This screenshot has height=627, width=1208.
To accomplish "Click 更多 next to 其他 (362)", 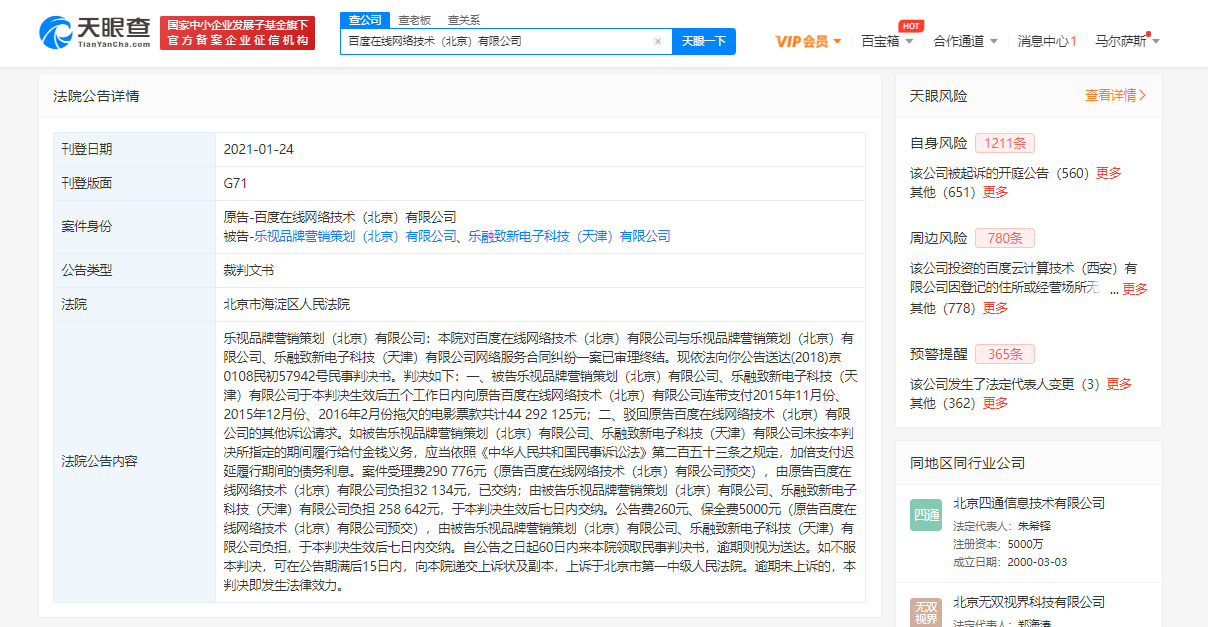I will pyautogui.click(x=996, y=404).
